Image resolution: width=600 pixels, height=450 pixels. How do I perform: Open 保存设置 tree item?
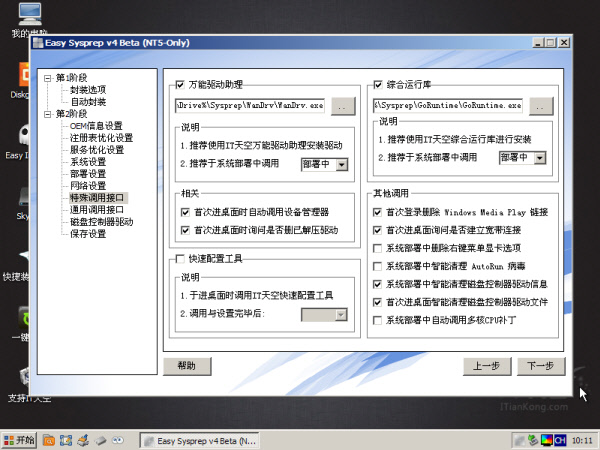pyautogui.click(x=88, y=233)
